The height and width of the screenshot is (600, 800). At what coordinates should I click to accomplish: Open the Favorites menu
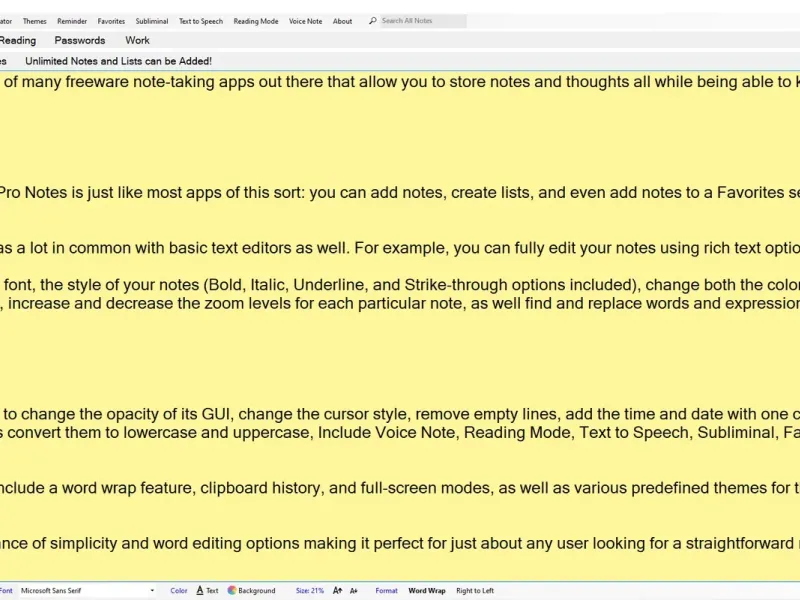pos(111,21)
